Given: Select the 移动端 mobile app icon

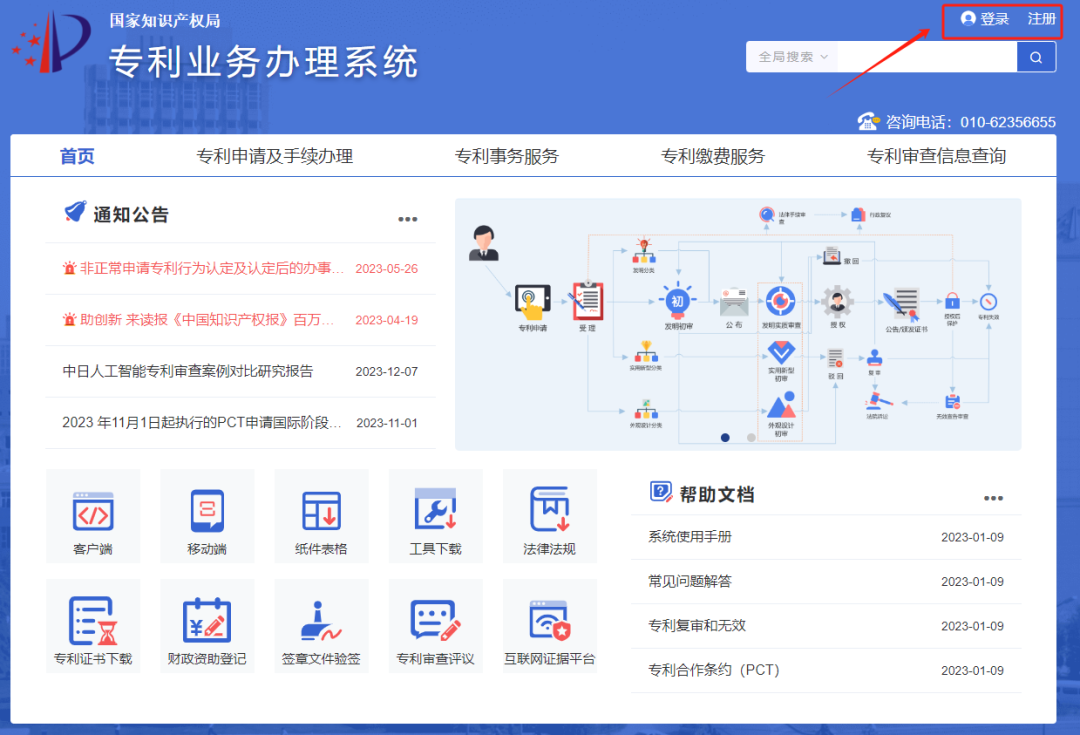Looking at the screenshot, I should pos(207,516).
